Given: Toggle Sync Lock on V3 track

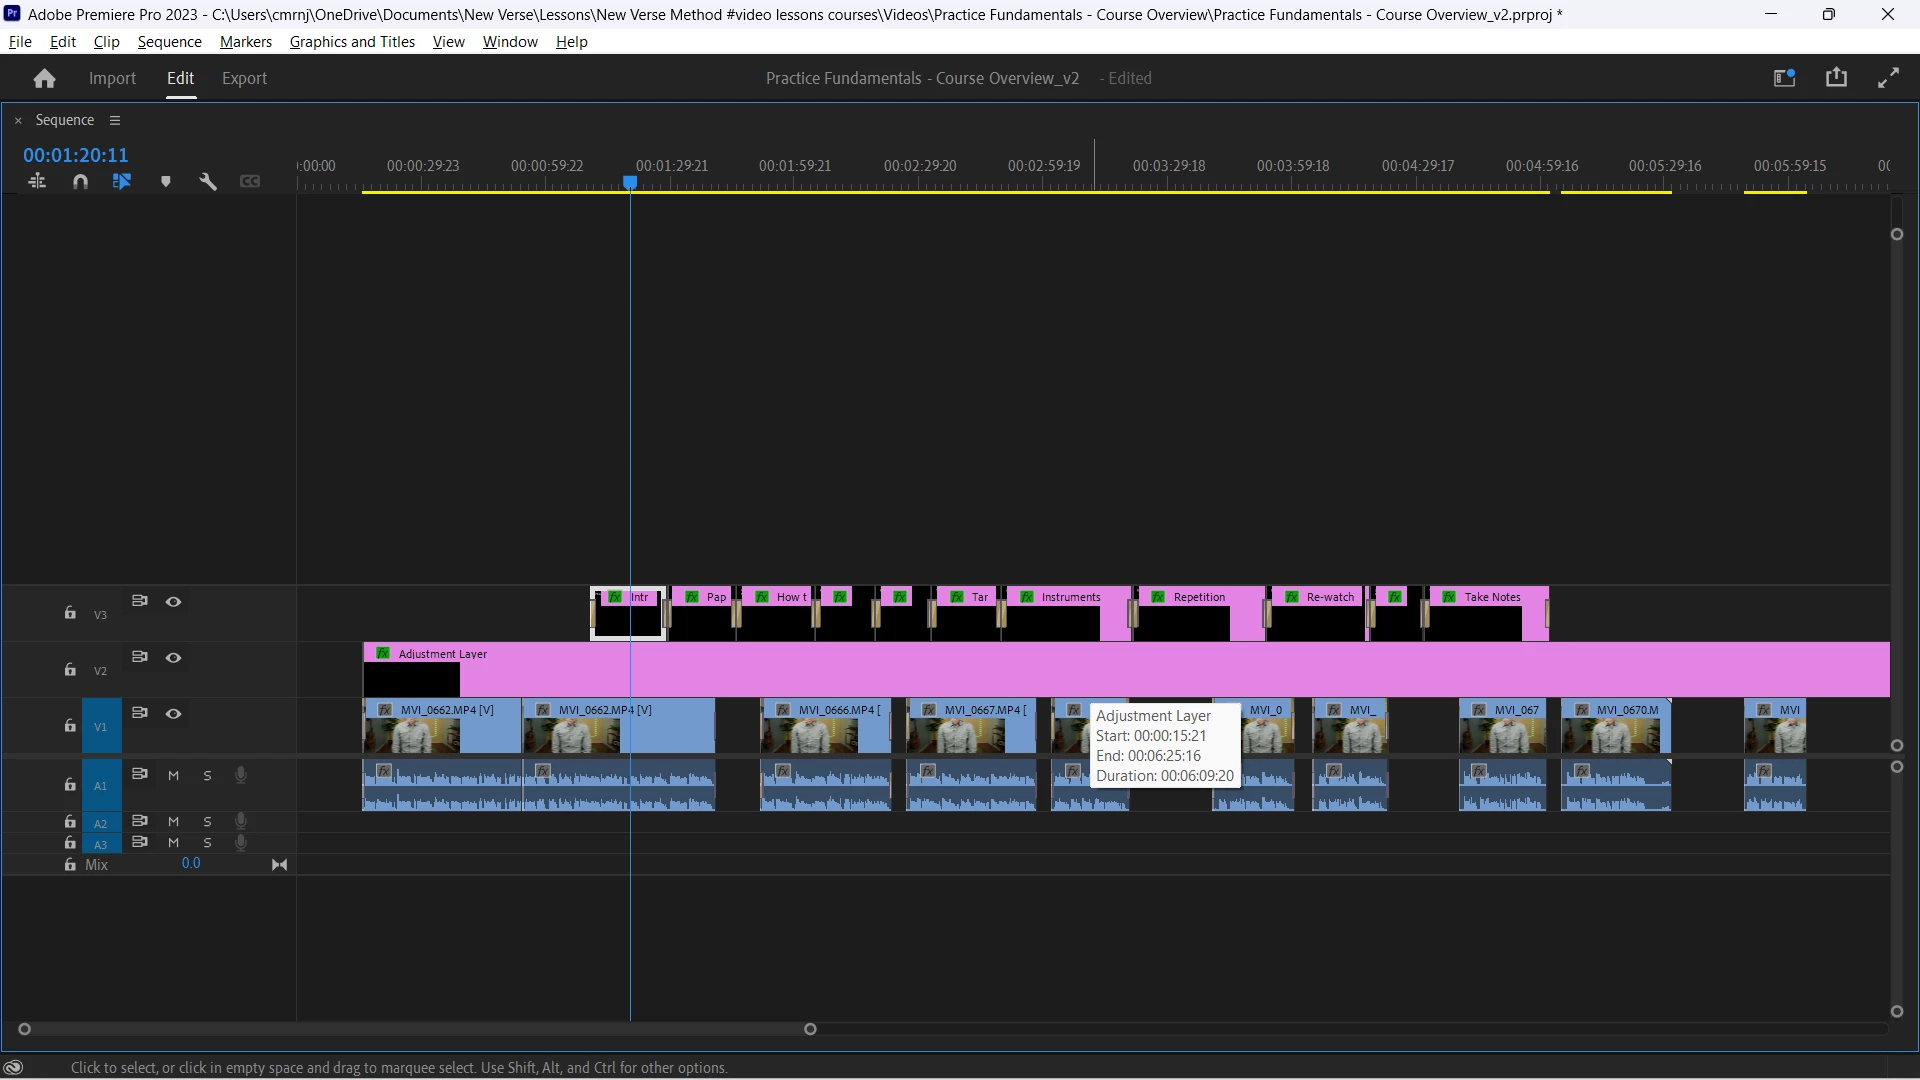Looking at the screenshot, I should coord(140,601).
